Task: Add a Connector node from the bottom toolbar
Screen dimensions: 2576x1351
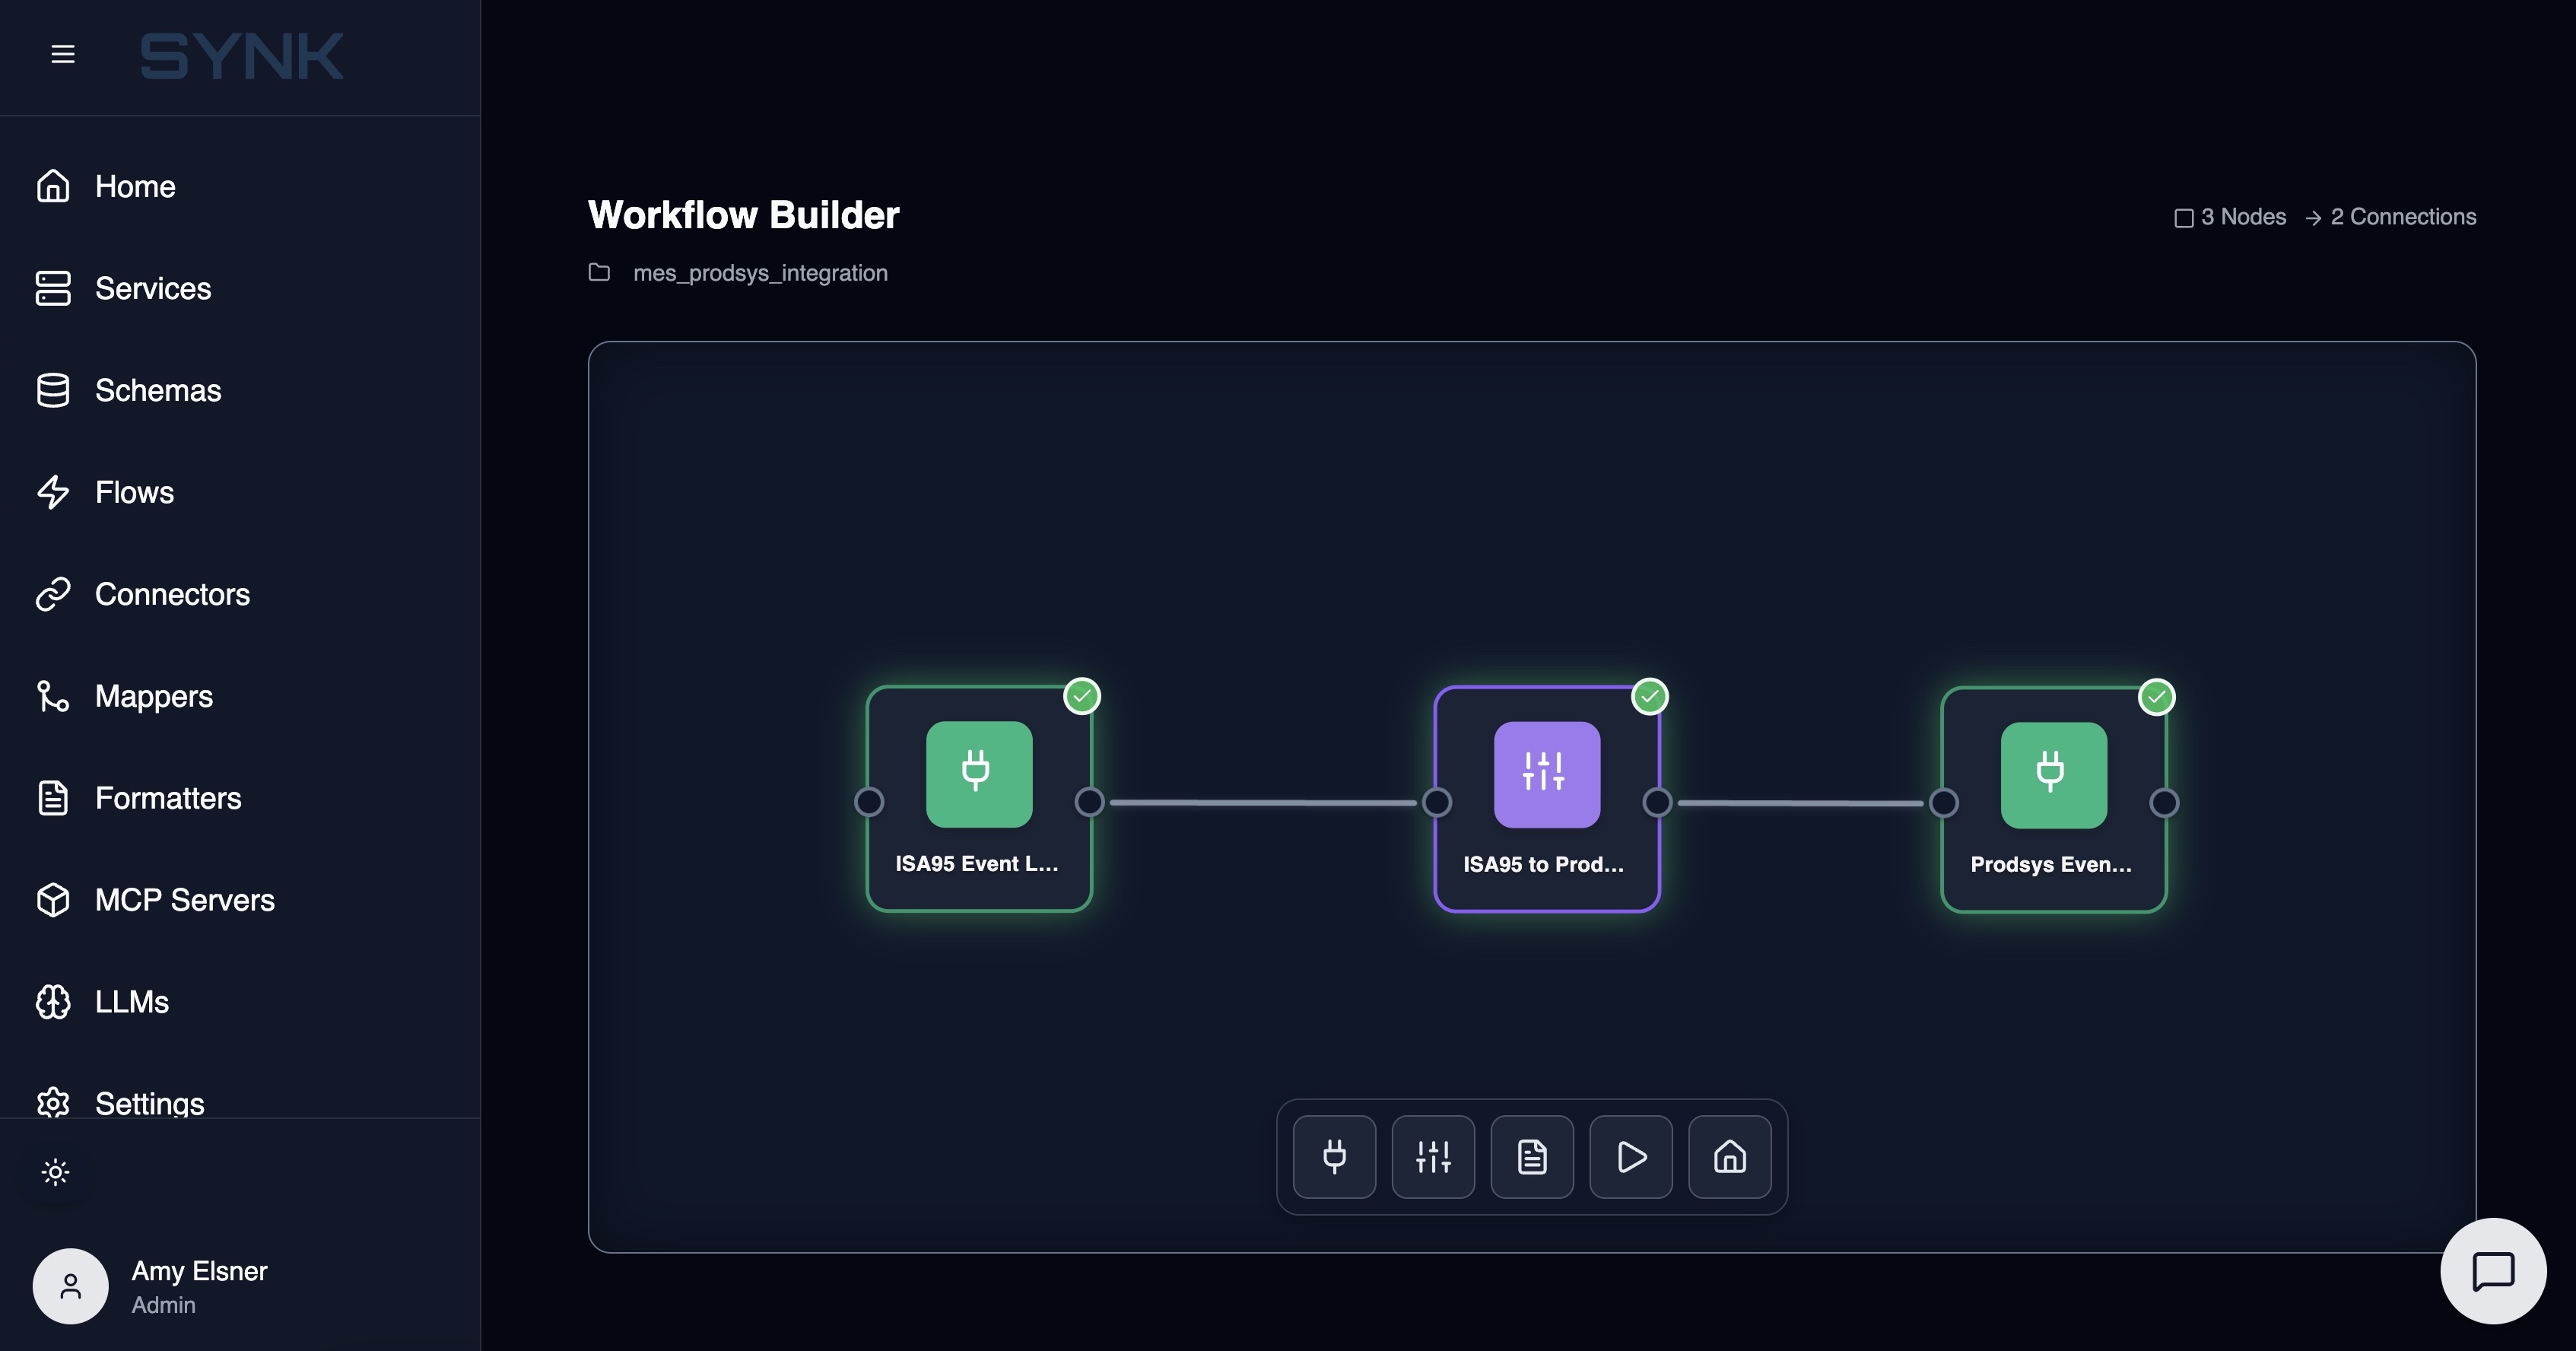Action: coord(1334,1157)
